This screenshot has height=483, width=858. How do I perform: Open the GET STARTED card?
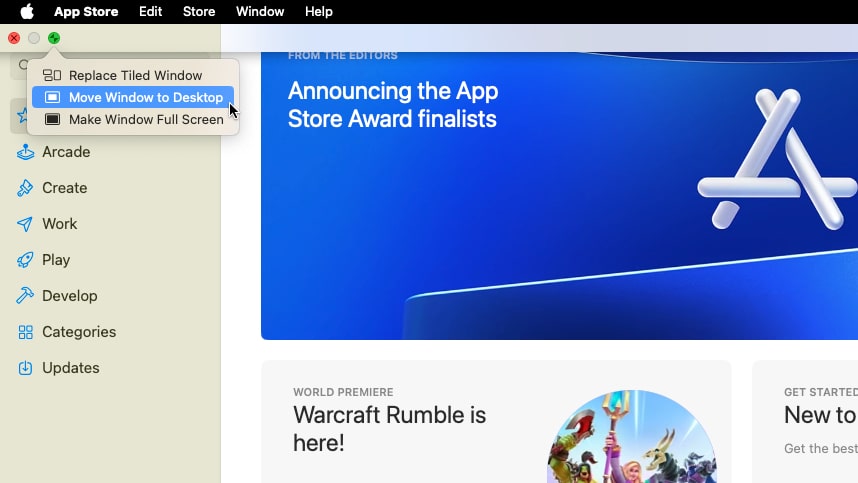coord(805,422)
